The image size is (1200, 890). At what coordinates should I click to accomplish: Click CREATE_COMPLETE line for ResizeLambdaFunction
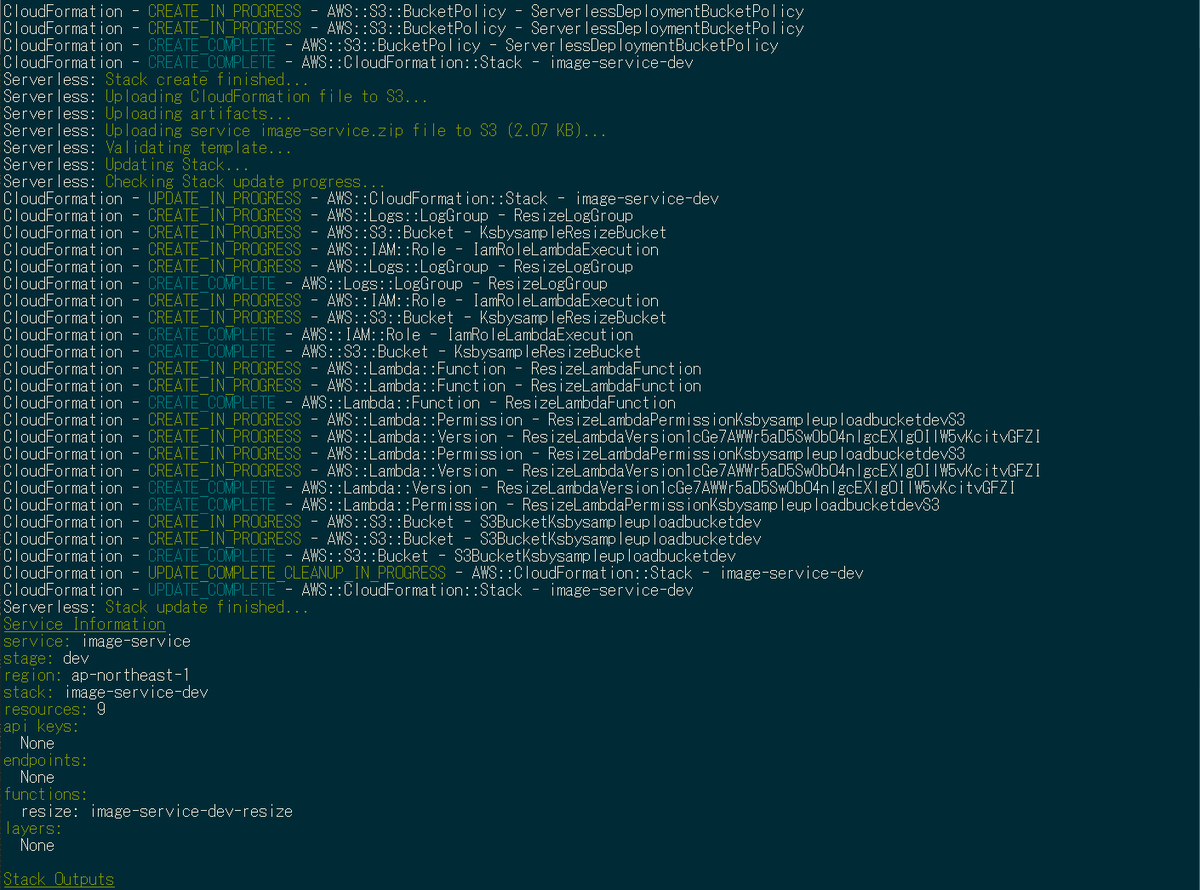pos(339,402)
